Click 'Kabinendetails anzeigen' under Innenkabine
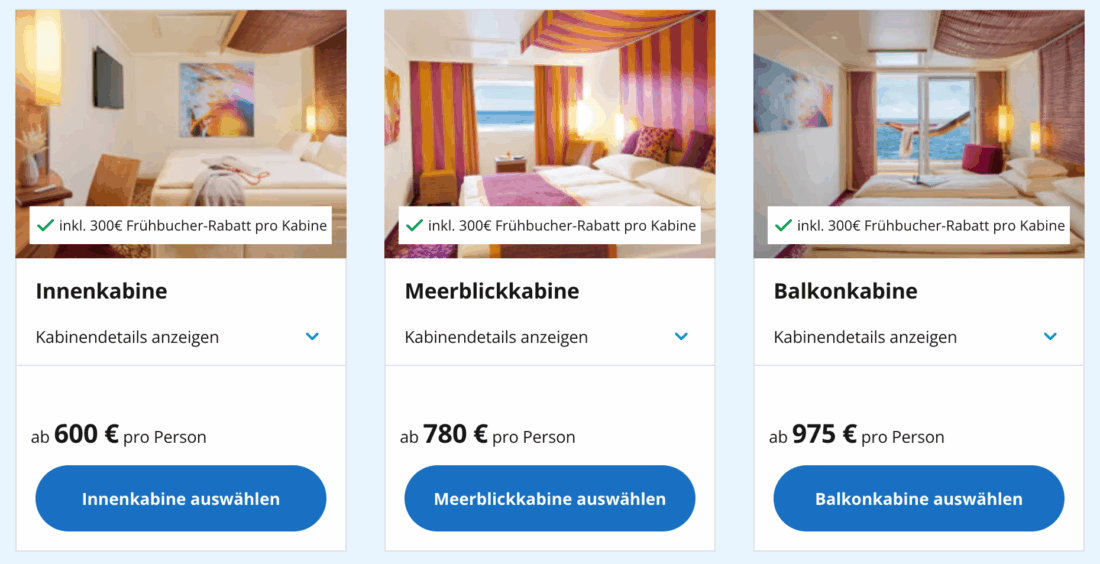1100x564 pixels. 127,337
